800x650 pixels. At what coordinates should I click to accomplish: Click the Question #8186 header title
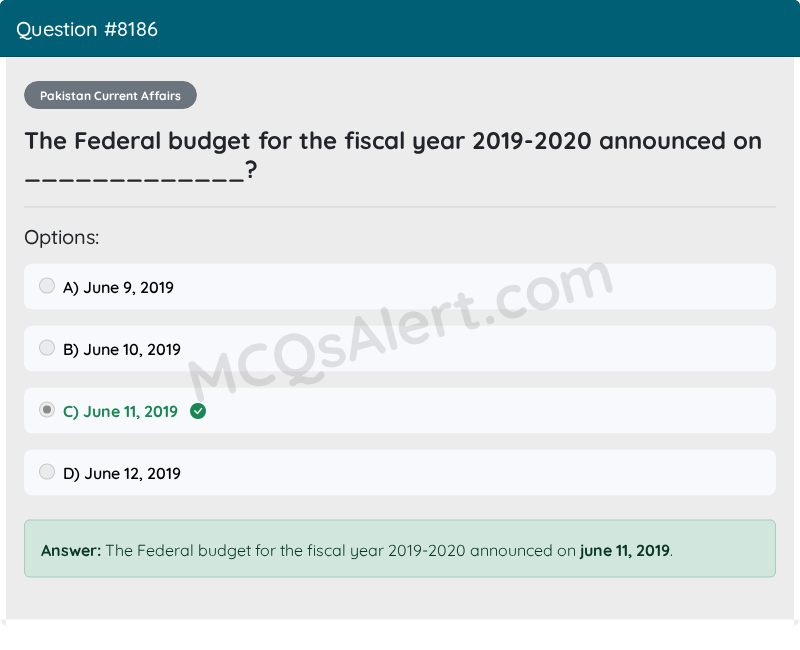point(87,30)
